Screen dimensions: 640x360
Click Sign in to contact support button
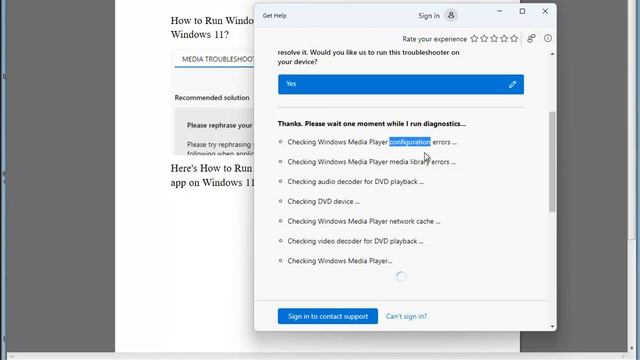(x=328, y=316)
